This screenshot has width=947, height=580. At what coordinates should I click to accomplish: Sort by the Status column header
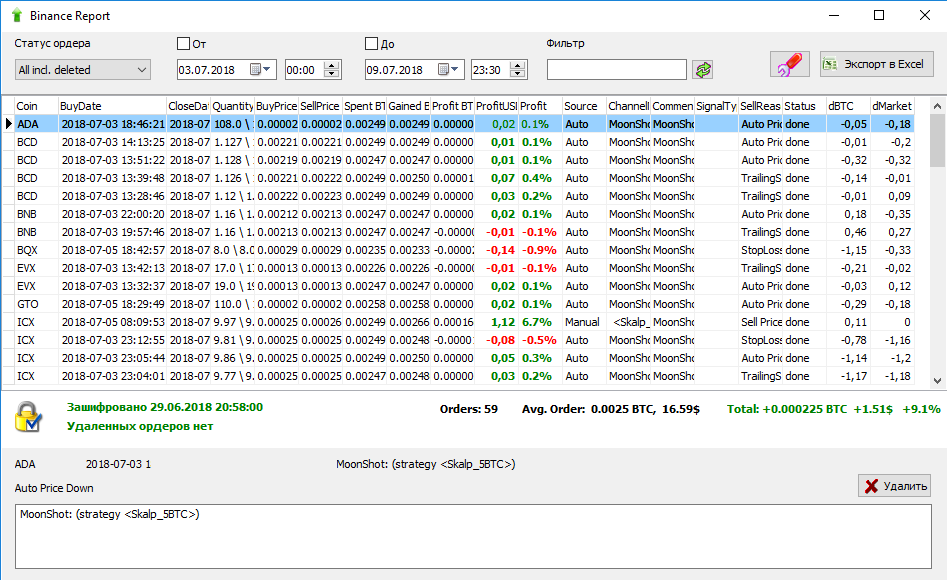(804, 106)
